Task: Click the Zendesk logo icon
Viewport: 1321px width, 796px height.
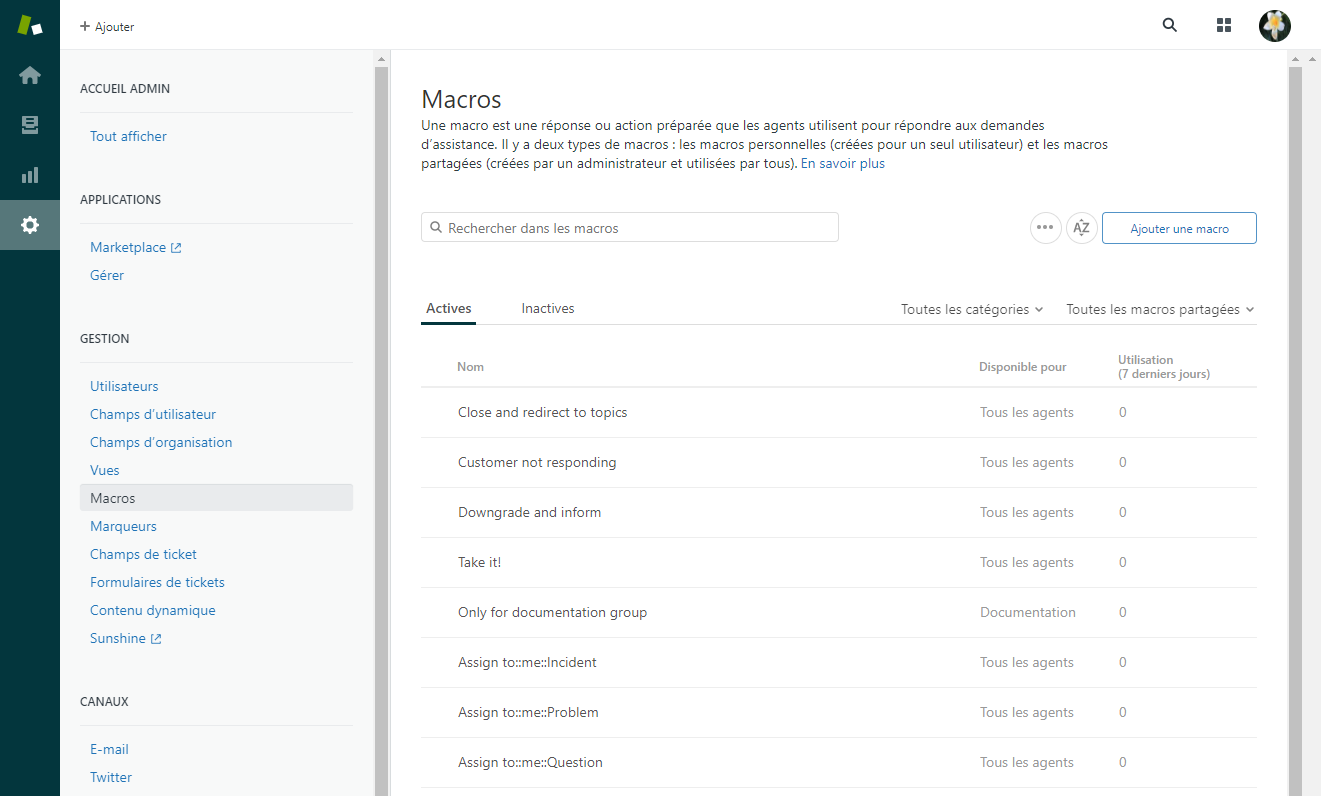Action: (x=30, y=26)
